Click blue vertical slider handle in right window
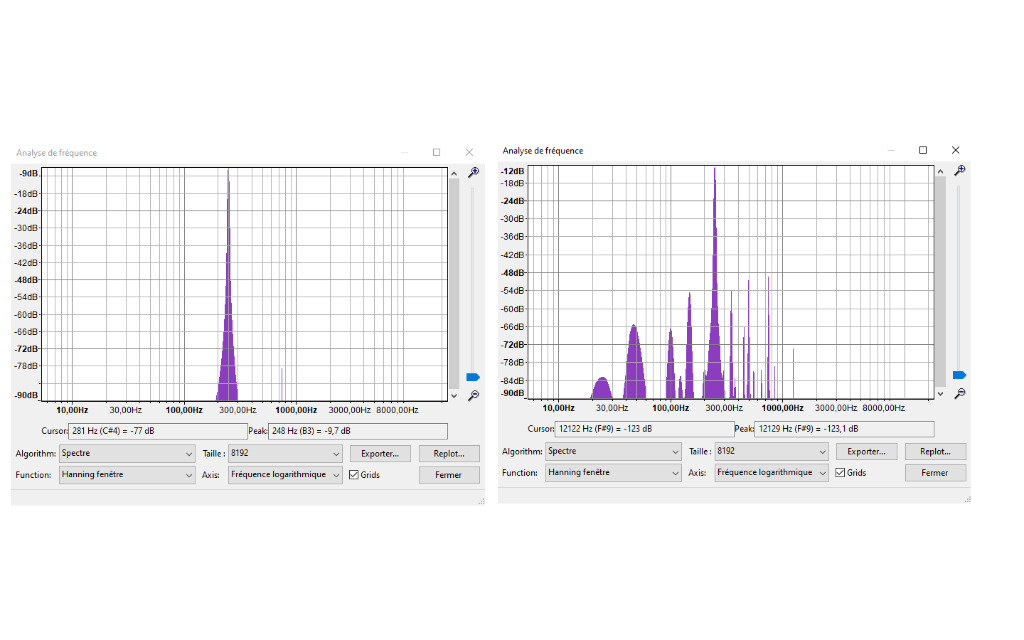This screenshot has height=640, width=1024. click(x=959, y=375)
